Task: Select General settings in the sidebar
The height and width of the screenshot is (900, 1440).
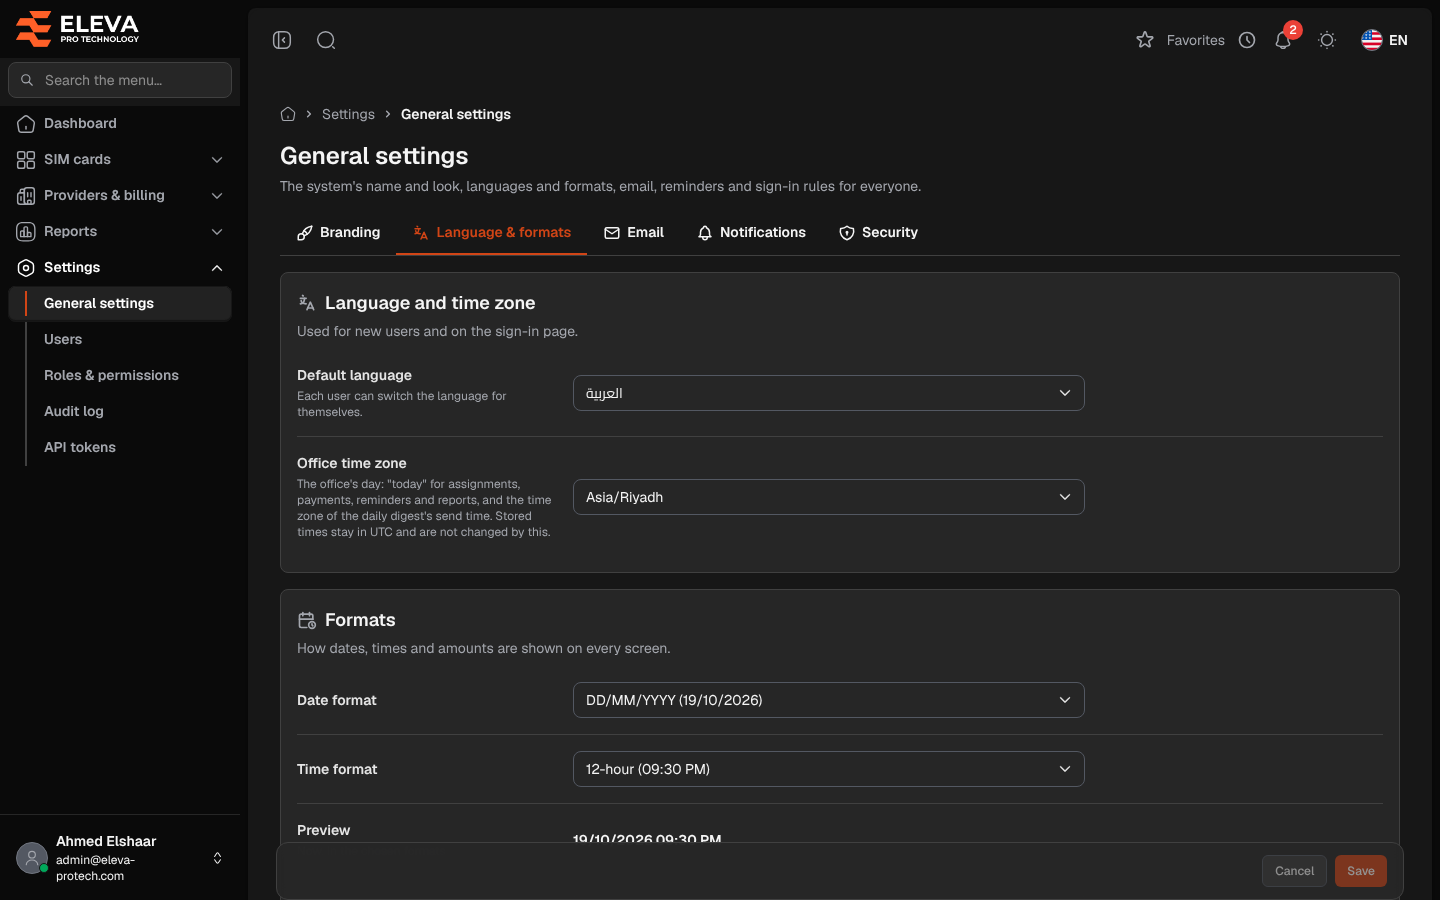Action: click(x=120, y=304)
